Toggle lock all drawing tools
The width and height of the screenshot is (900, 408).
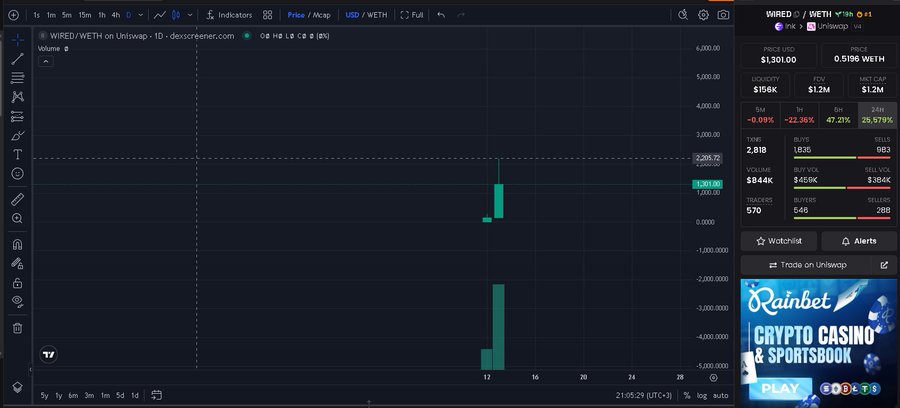pos(18,283)
